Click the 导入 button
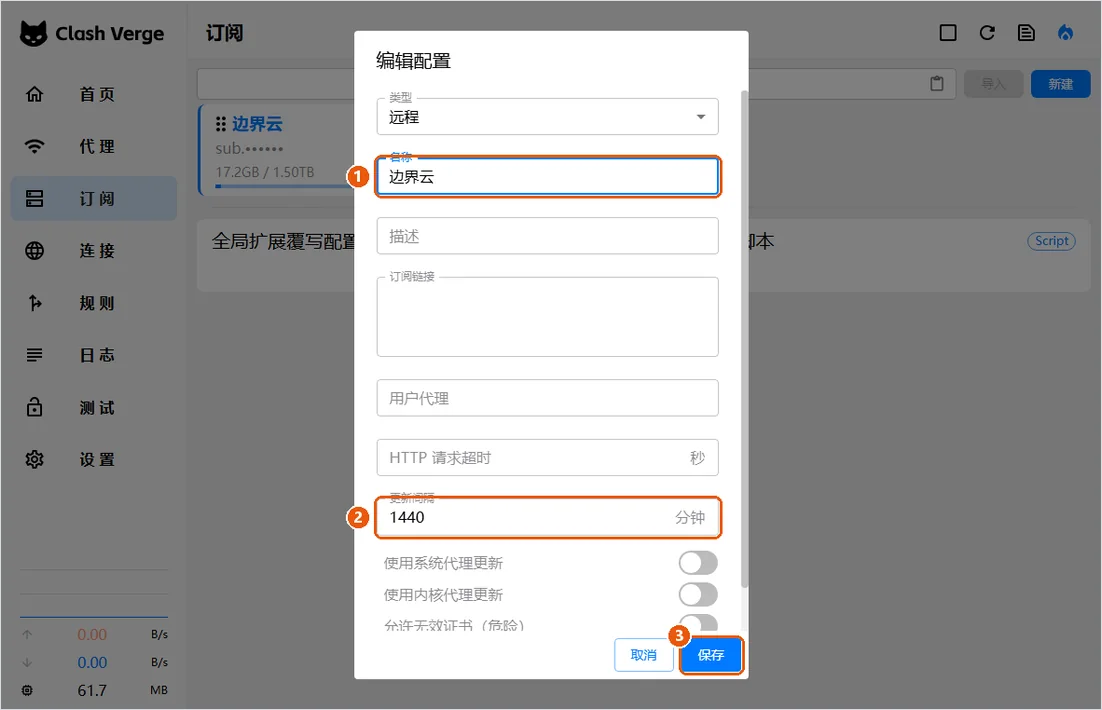 click(x=993, y=84)
